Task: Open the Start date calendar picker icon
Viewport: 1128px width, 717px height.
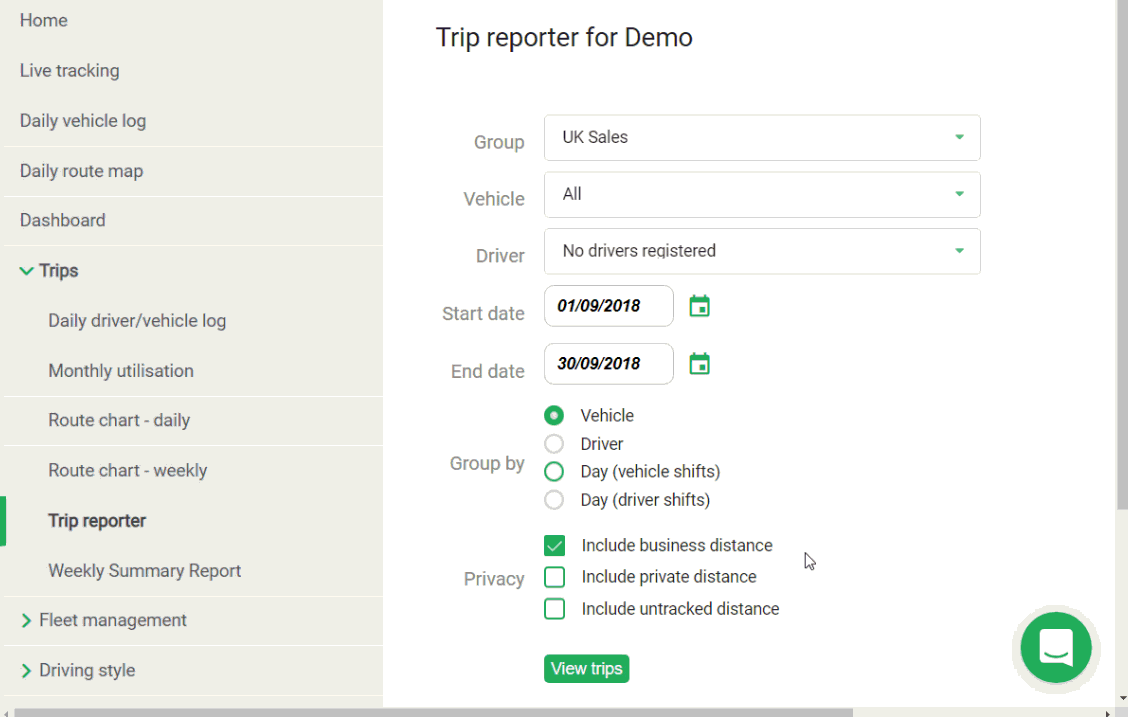Action: (x=699, y=306)
